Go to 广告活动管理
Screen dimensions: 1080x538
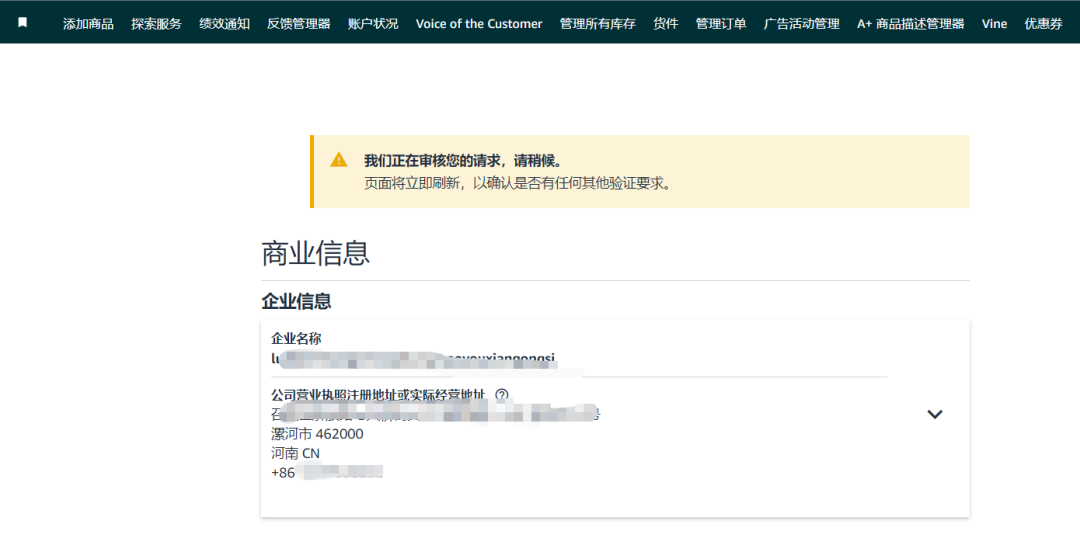point(802,24)
